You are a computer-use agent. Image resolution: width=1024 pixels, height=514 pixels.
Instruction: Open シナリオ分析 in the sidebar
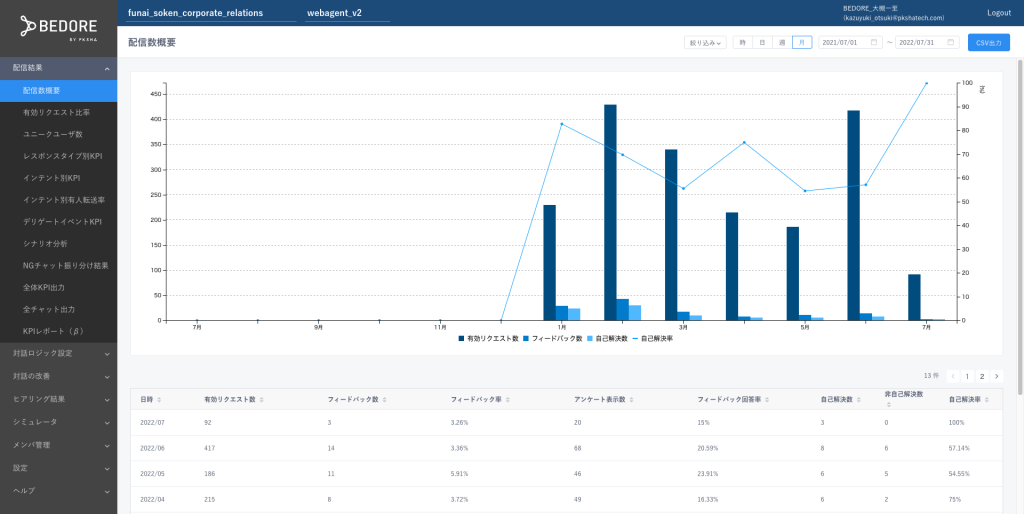(x=45, y=244)
